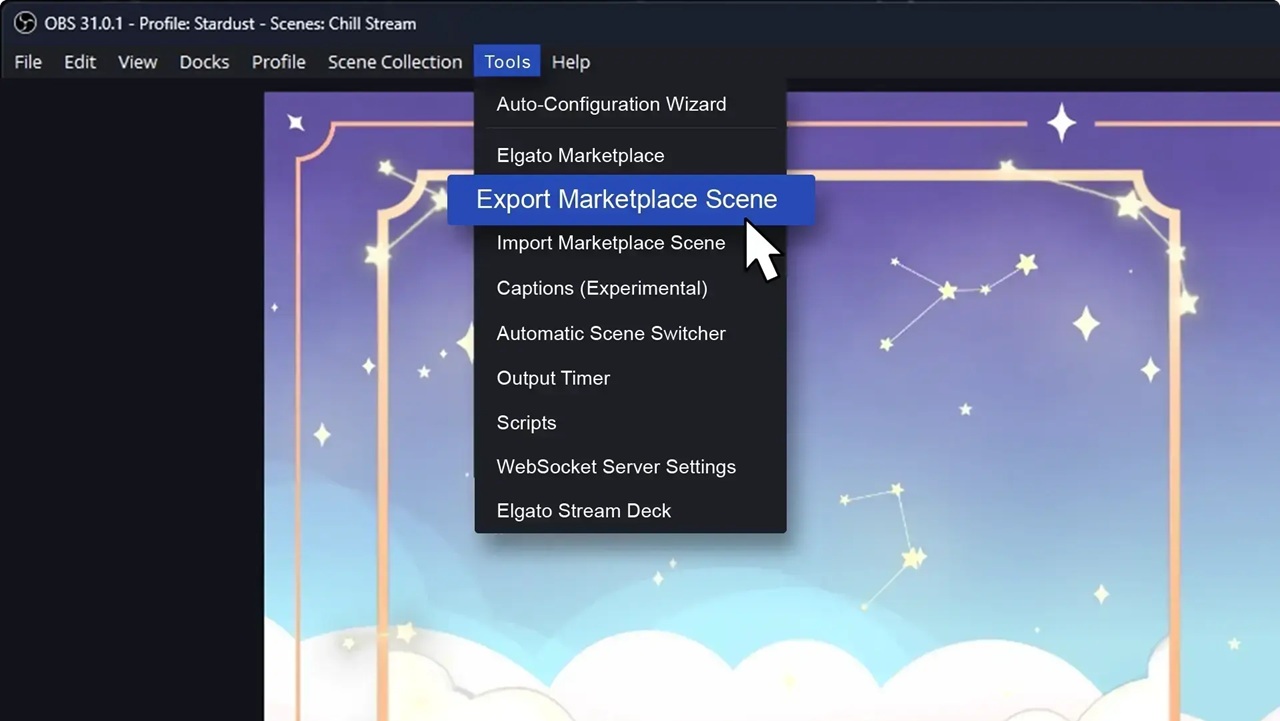The width and height of the screenshot is (1280, 721).
Task: Open Elgato Marketplace from the Tools menu
Action: coord(580,156)
